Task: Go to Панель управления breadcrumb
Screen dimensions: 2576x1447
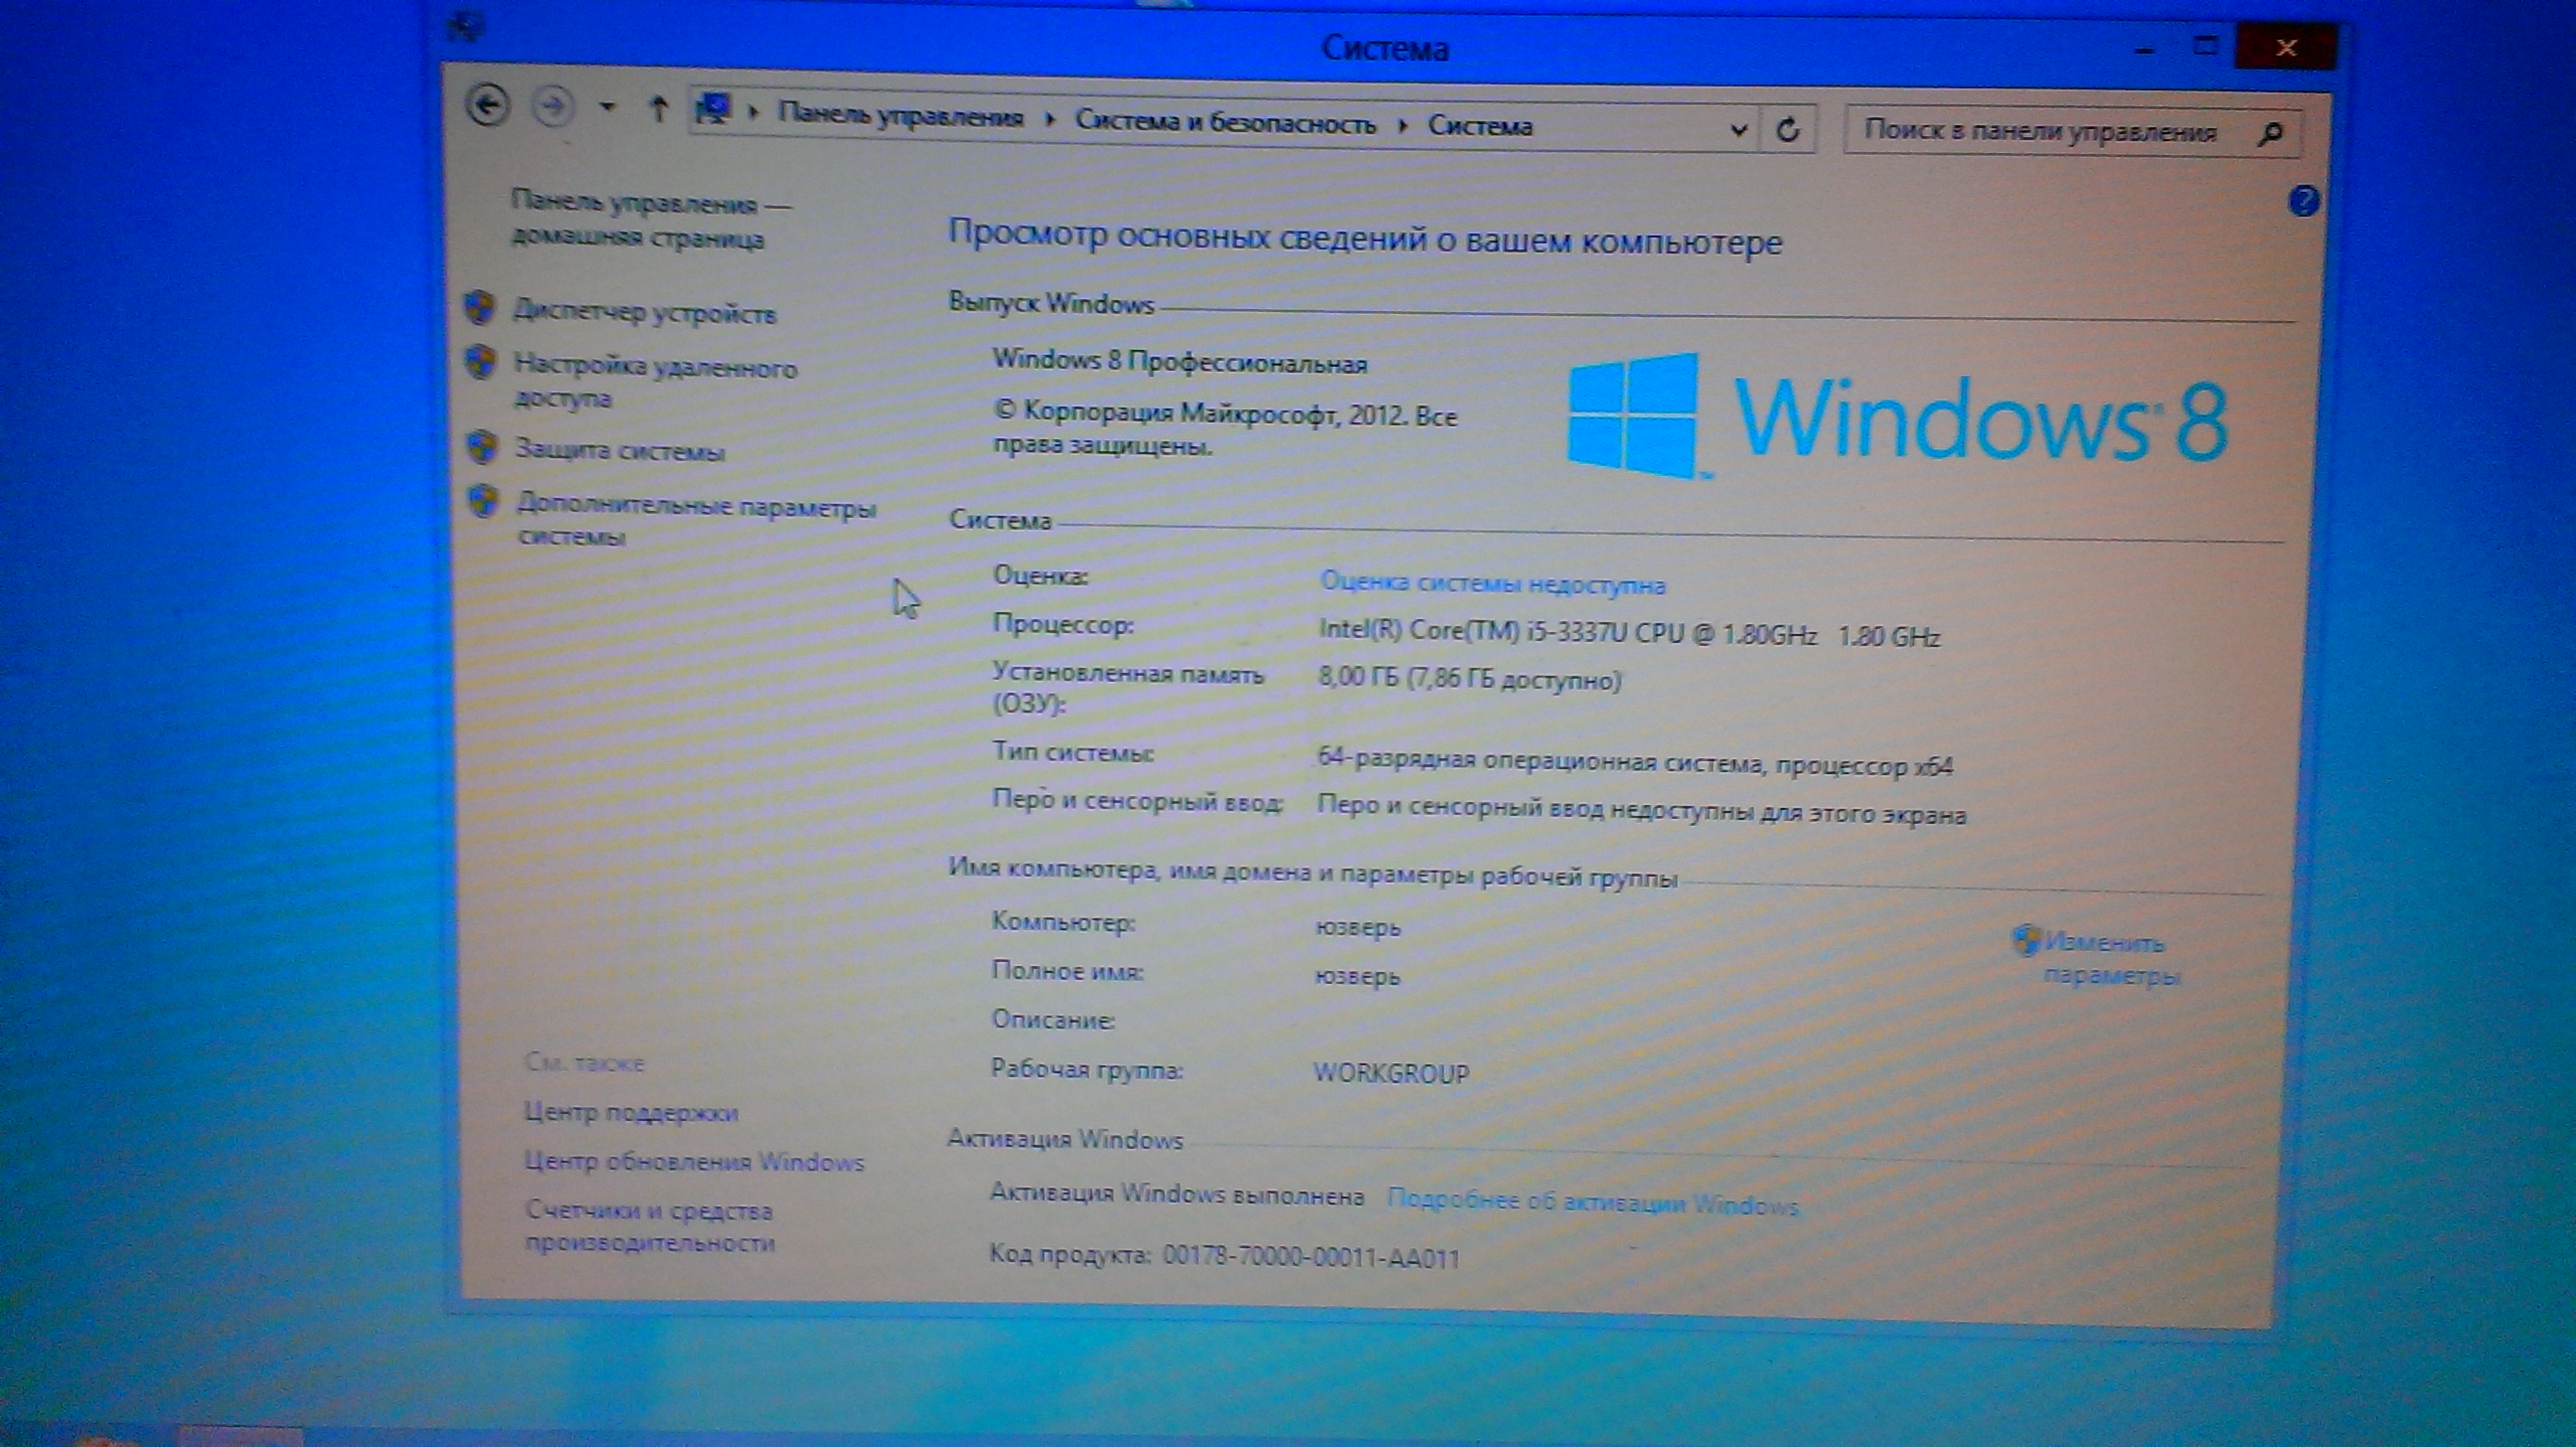Action: 900,117
